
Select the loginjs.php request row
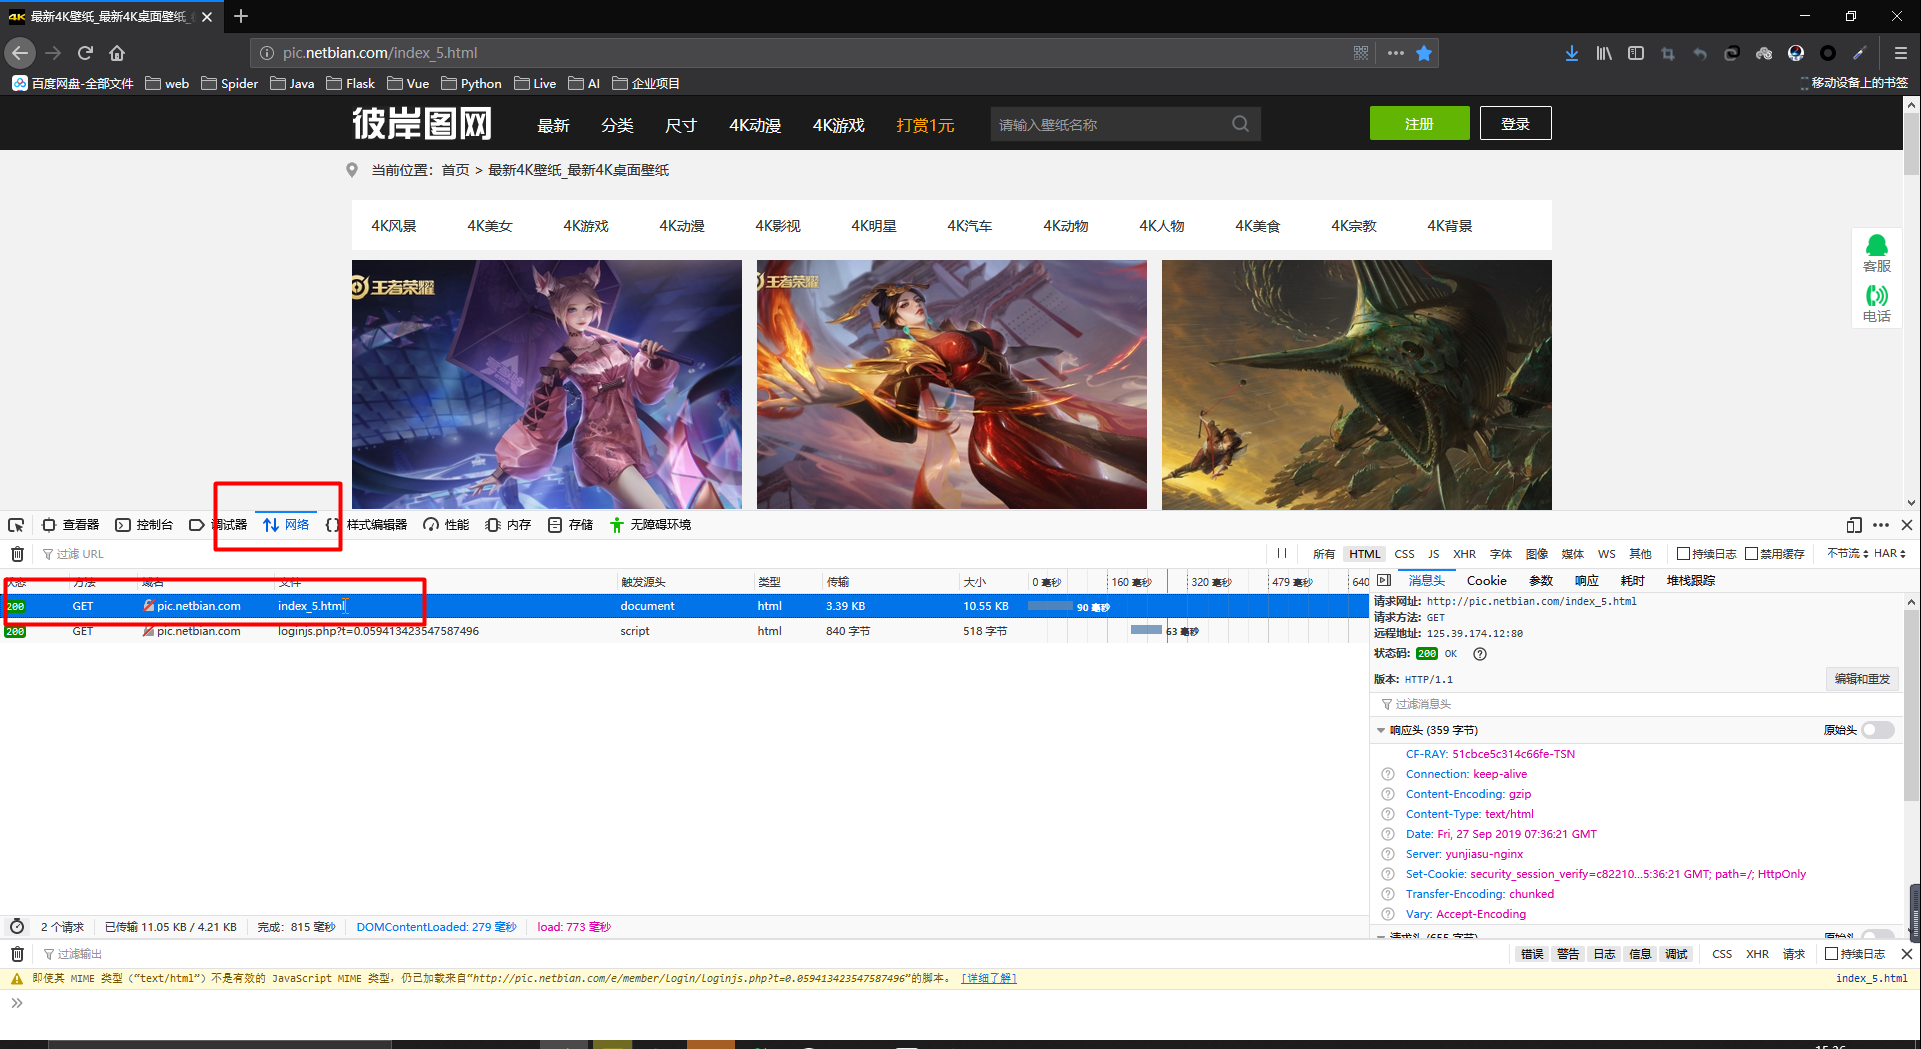(684, 631)
